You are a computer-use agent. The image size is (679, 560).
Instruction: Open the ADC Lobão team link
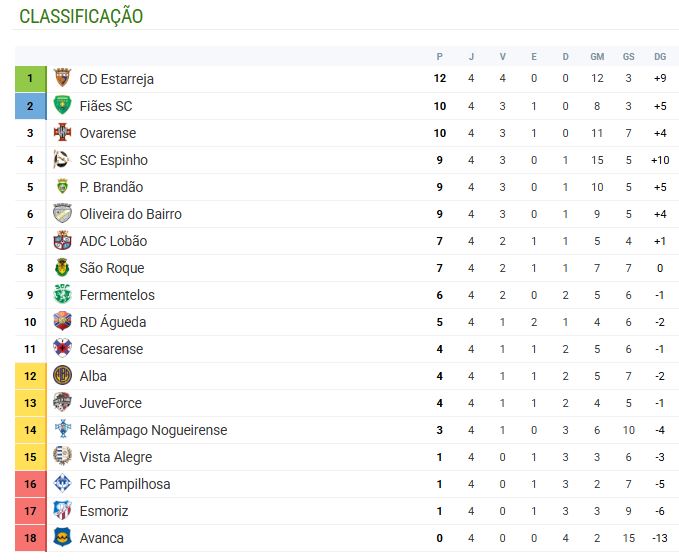pyautogui.click(x=112, y=241)
